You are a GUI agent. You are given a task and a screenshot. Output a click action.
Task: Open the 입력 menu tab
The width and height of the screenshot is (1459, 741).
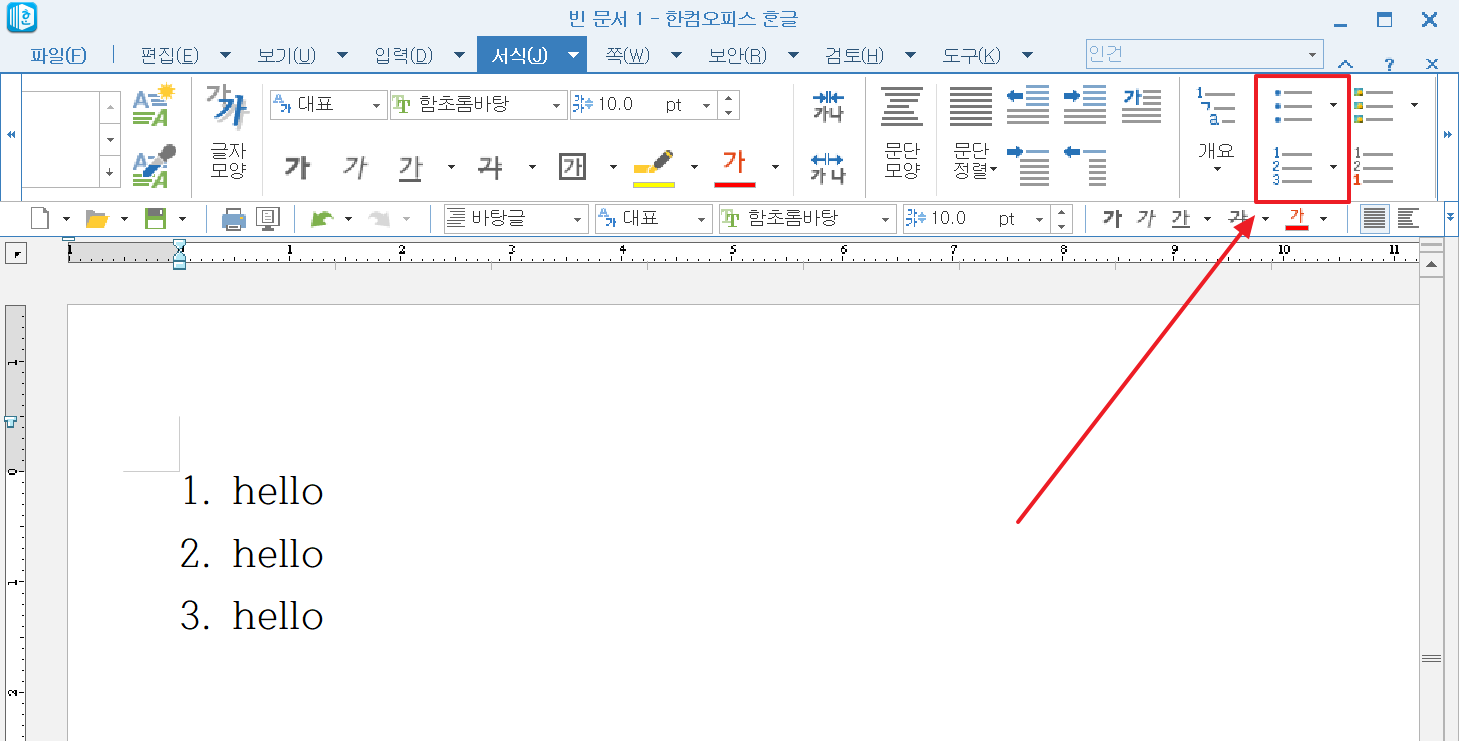point(403,55)
